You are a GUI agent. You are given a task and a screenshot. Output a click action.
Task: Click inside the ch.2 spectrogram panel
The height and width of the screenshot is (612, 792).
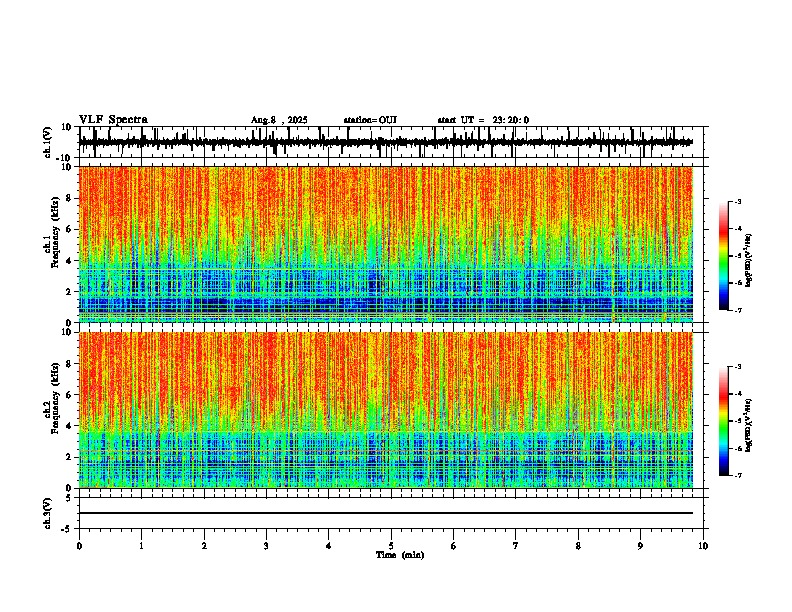coord(386,410)
